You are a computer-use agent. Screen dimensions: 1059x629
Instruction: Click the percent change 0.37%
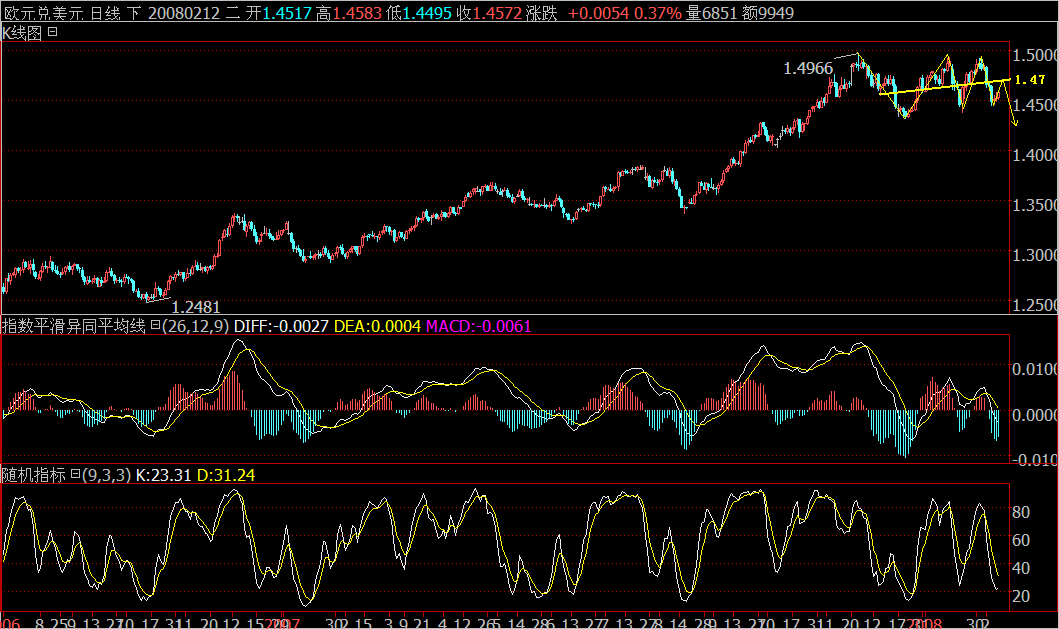658,13
